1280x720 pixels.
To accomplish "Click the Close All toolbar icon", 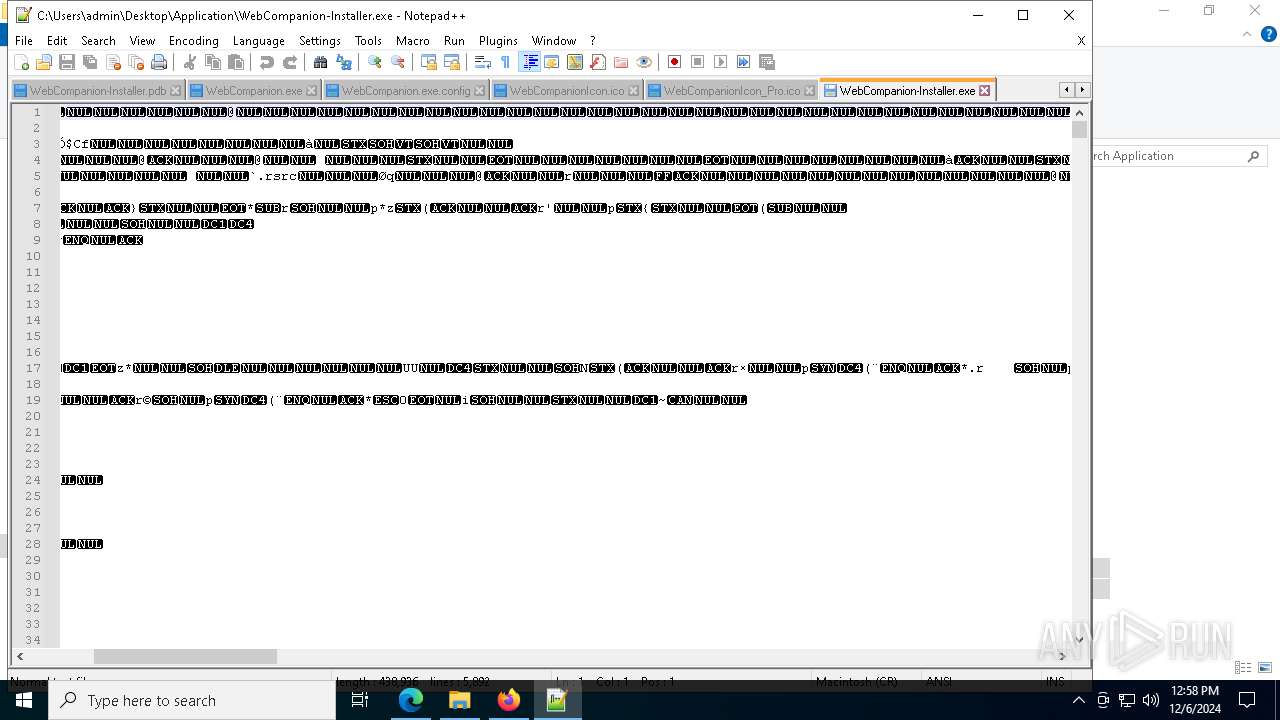I will click(136, 62).
